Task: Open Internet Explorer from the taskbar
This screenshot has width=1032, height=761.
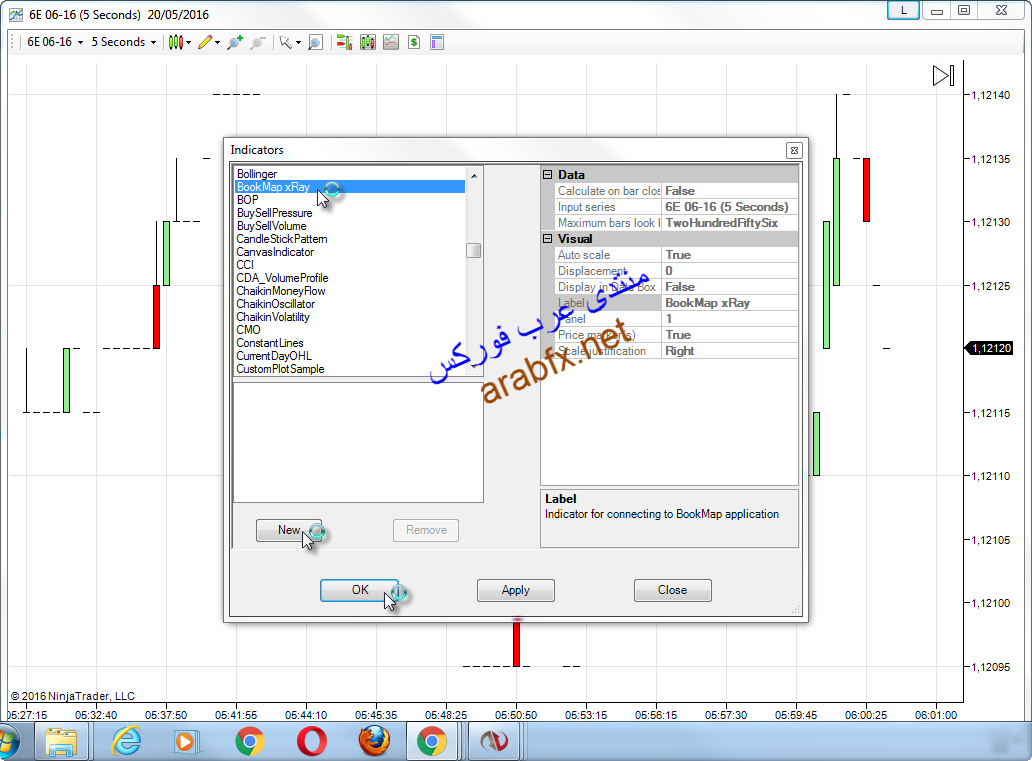Action: point(126,742)
